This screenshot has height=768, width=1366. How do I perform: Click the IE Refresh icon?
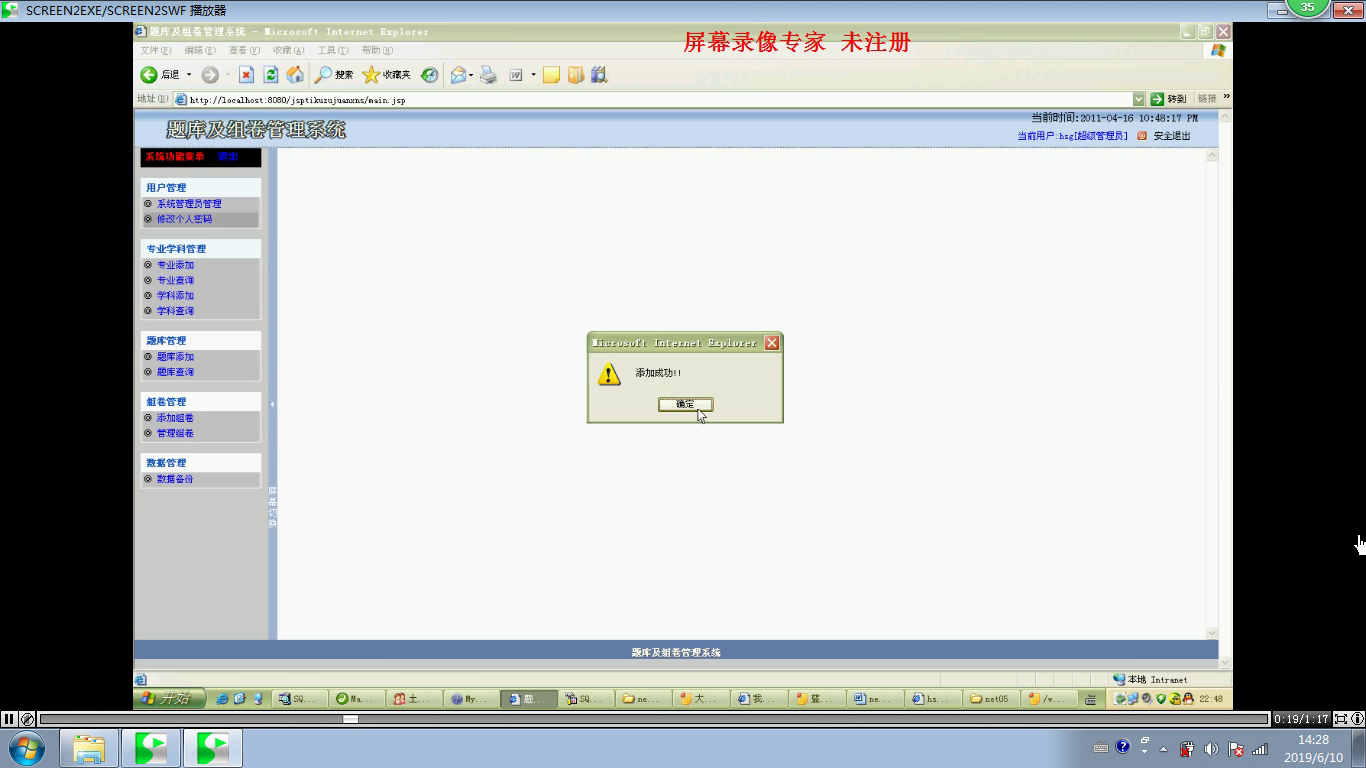click(271, 75)
